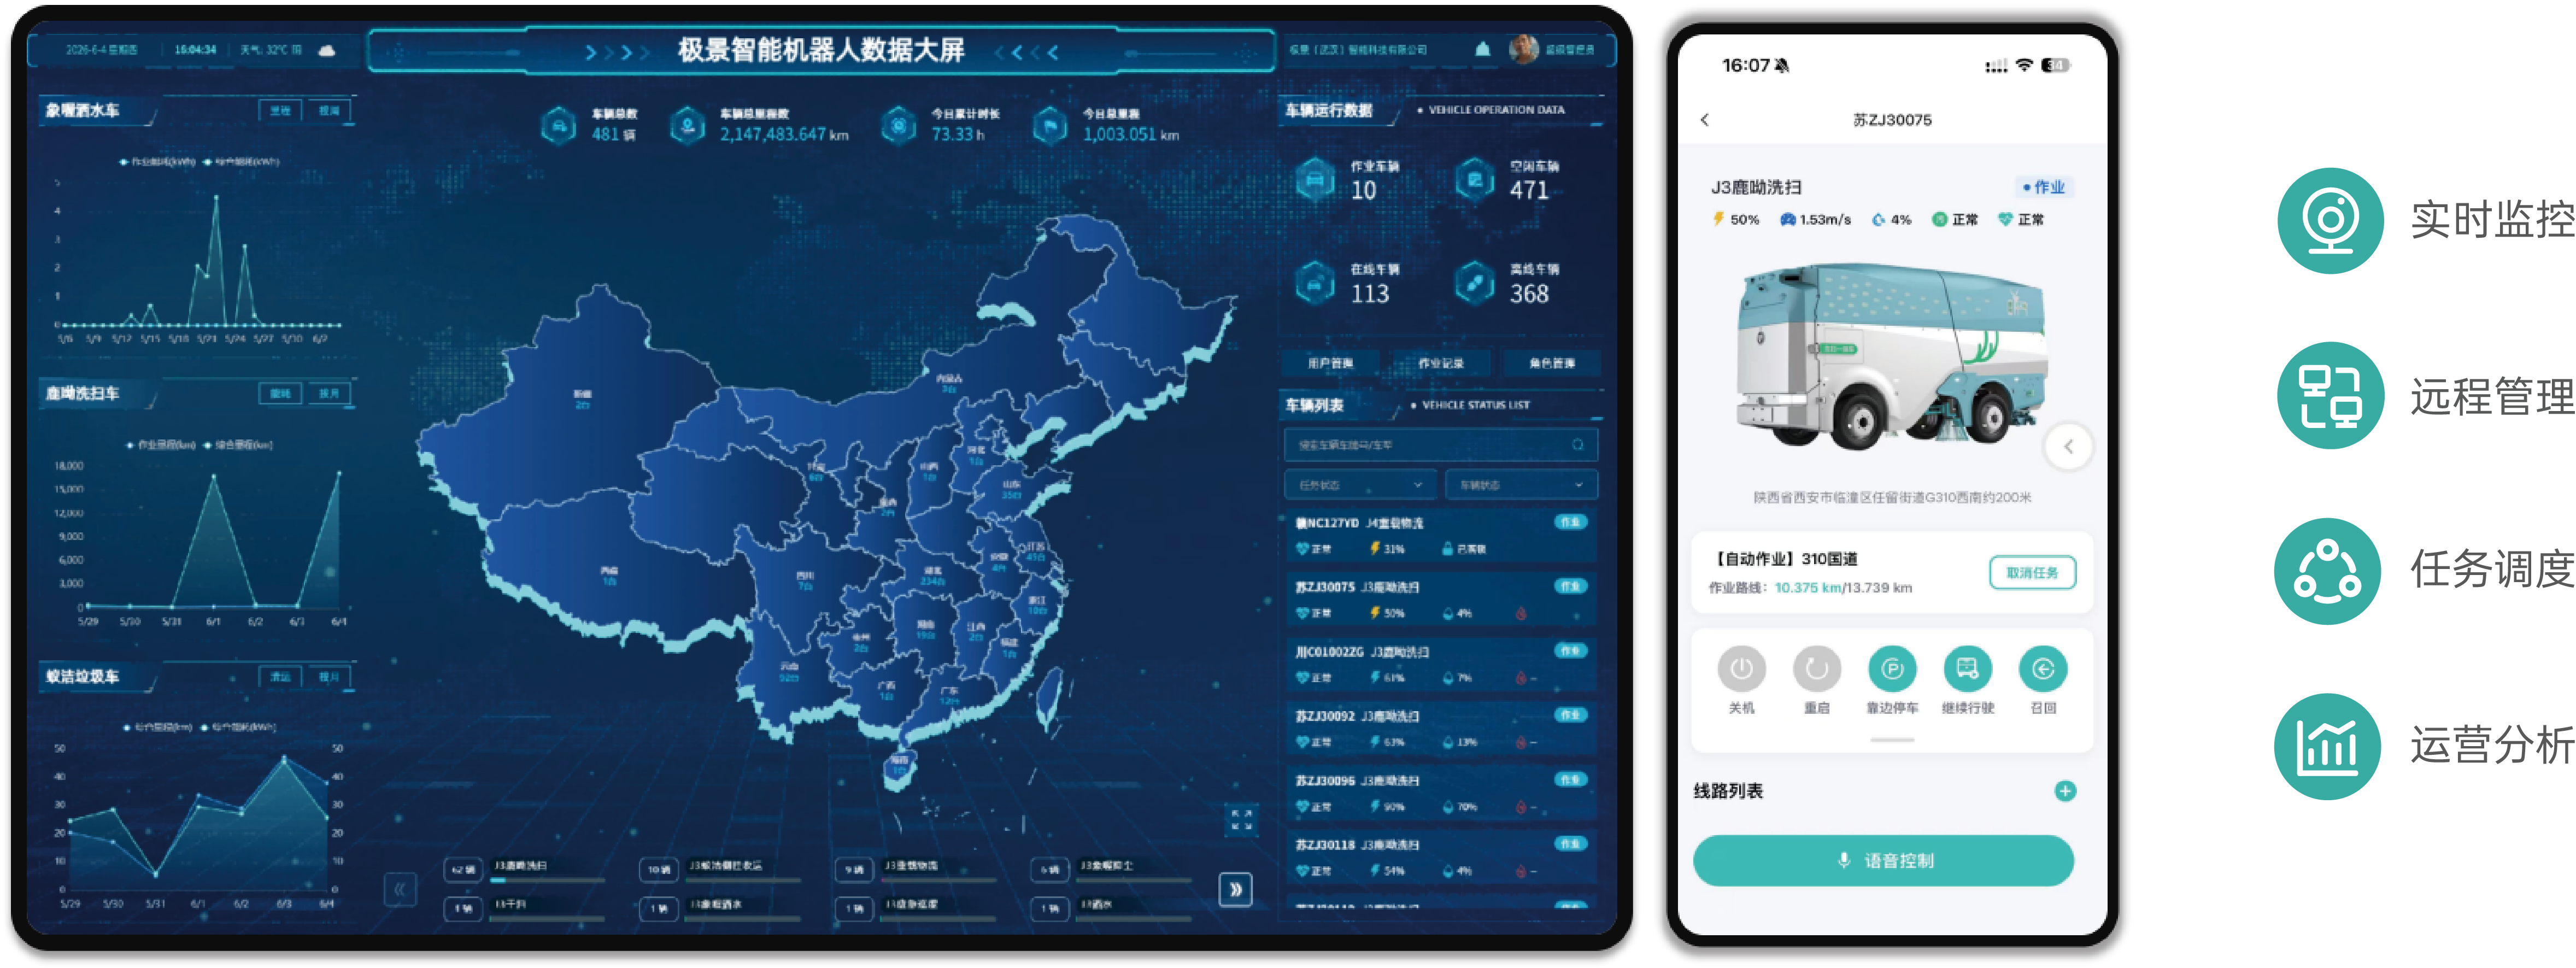Click the vehicle search input field
Screen dimensions: 2576x968
click(1440, 444)
